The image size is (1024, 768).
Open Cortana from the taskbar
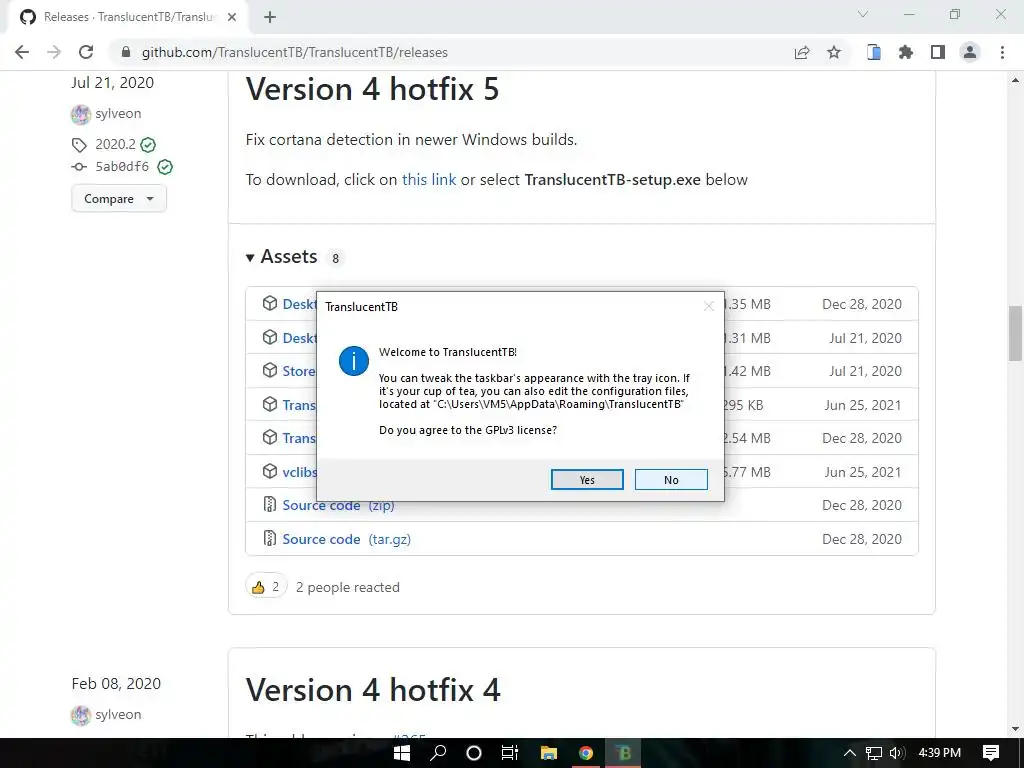[x=474, y=753]
